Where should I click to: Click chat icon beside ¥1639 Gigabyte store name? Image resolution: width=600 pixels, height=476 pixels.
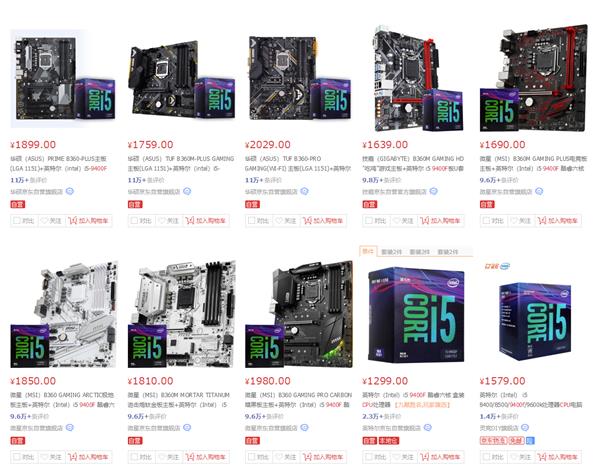[433, 191]
